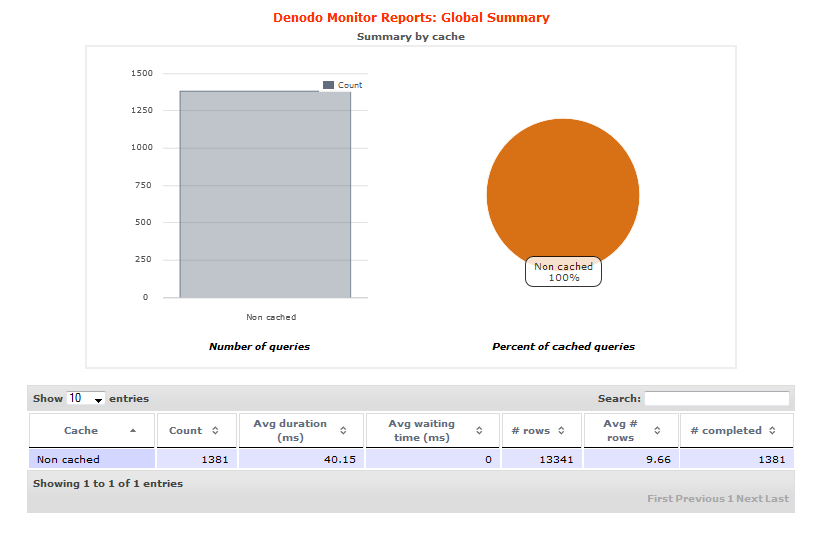This screenshot has width=833, height=533.
Task: Click the Count legend swatch in bar chart
Action: (328, 85)
